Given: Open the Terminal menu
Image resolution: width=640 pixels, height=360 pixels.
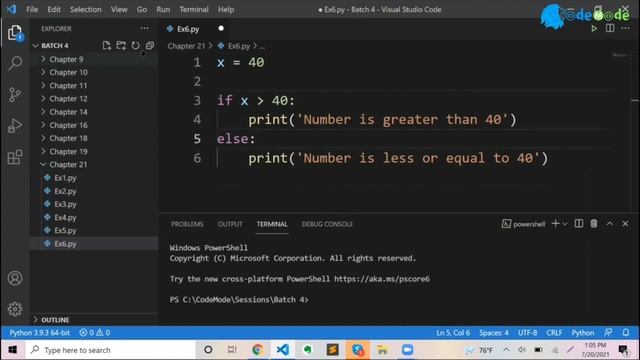Looking at the screenshot, I should click(194, 9).
